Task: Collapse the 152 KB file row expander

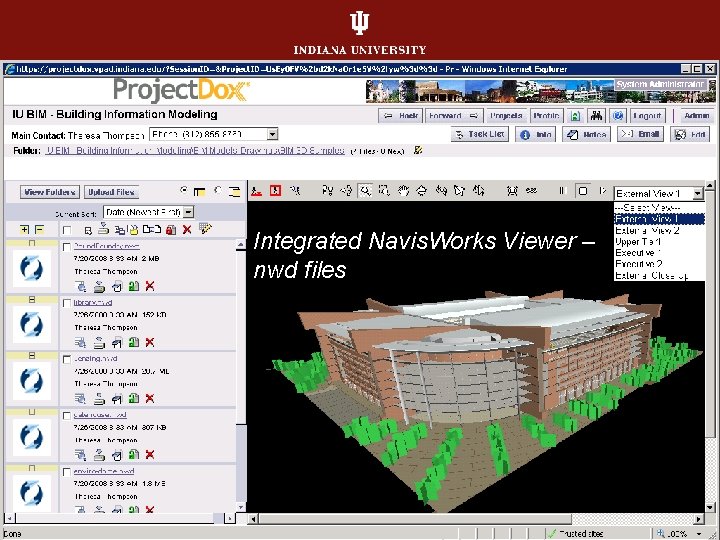Action: (32, 299)
